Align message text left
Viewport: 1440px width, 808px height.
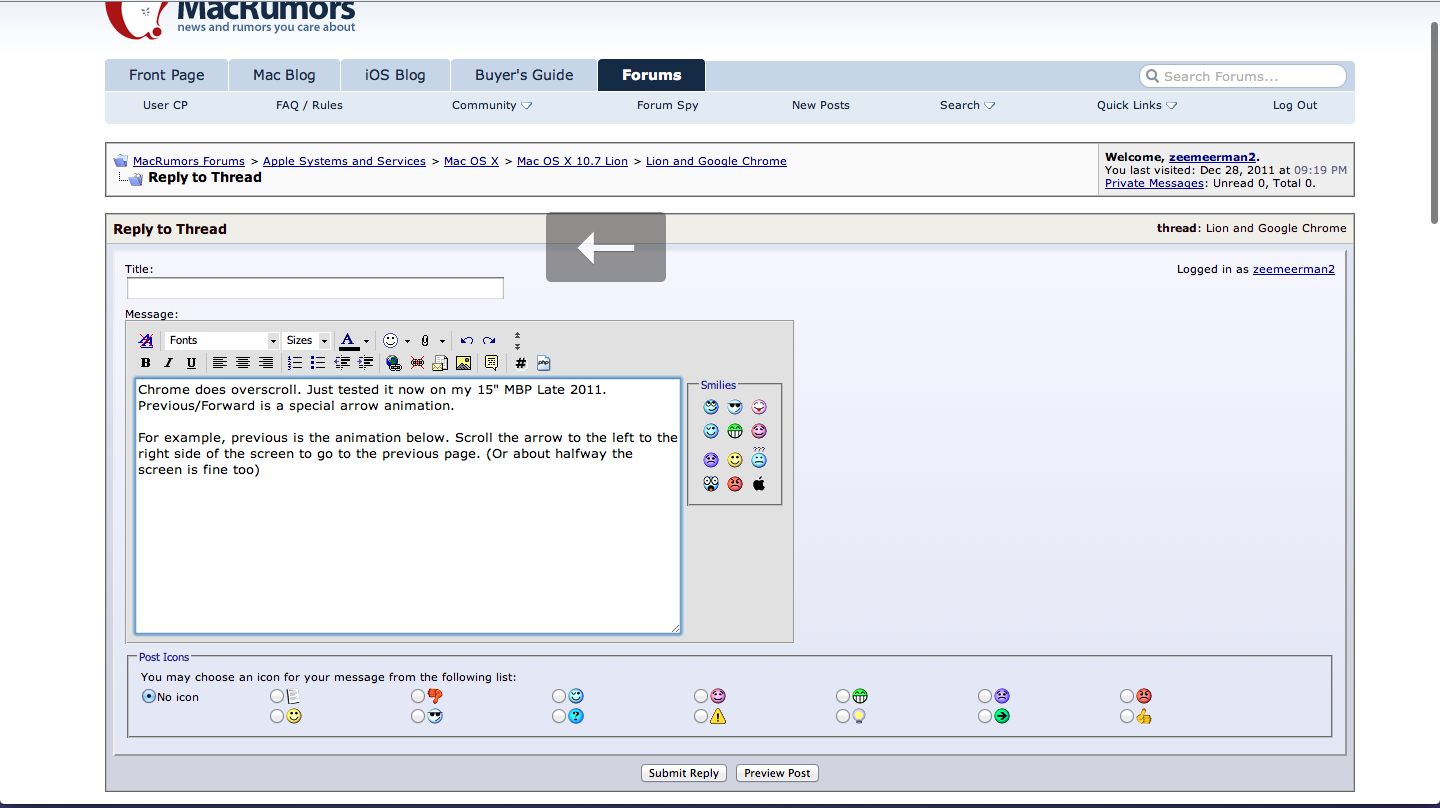click(x=220, y=363)
